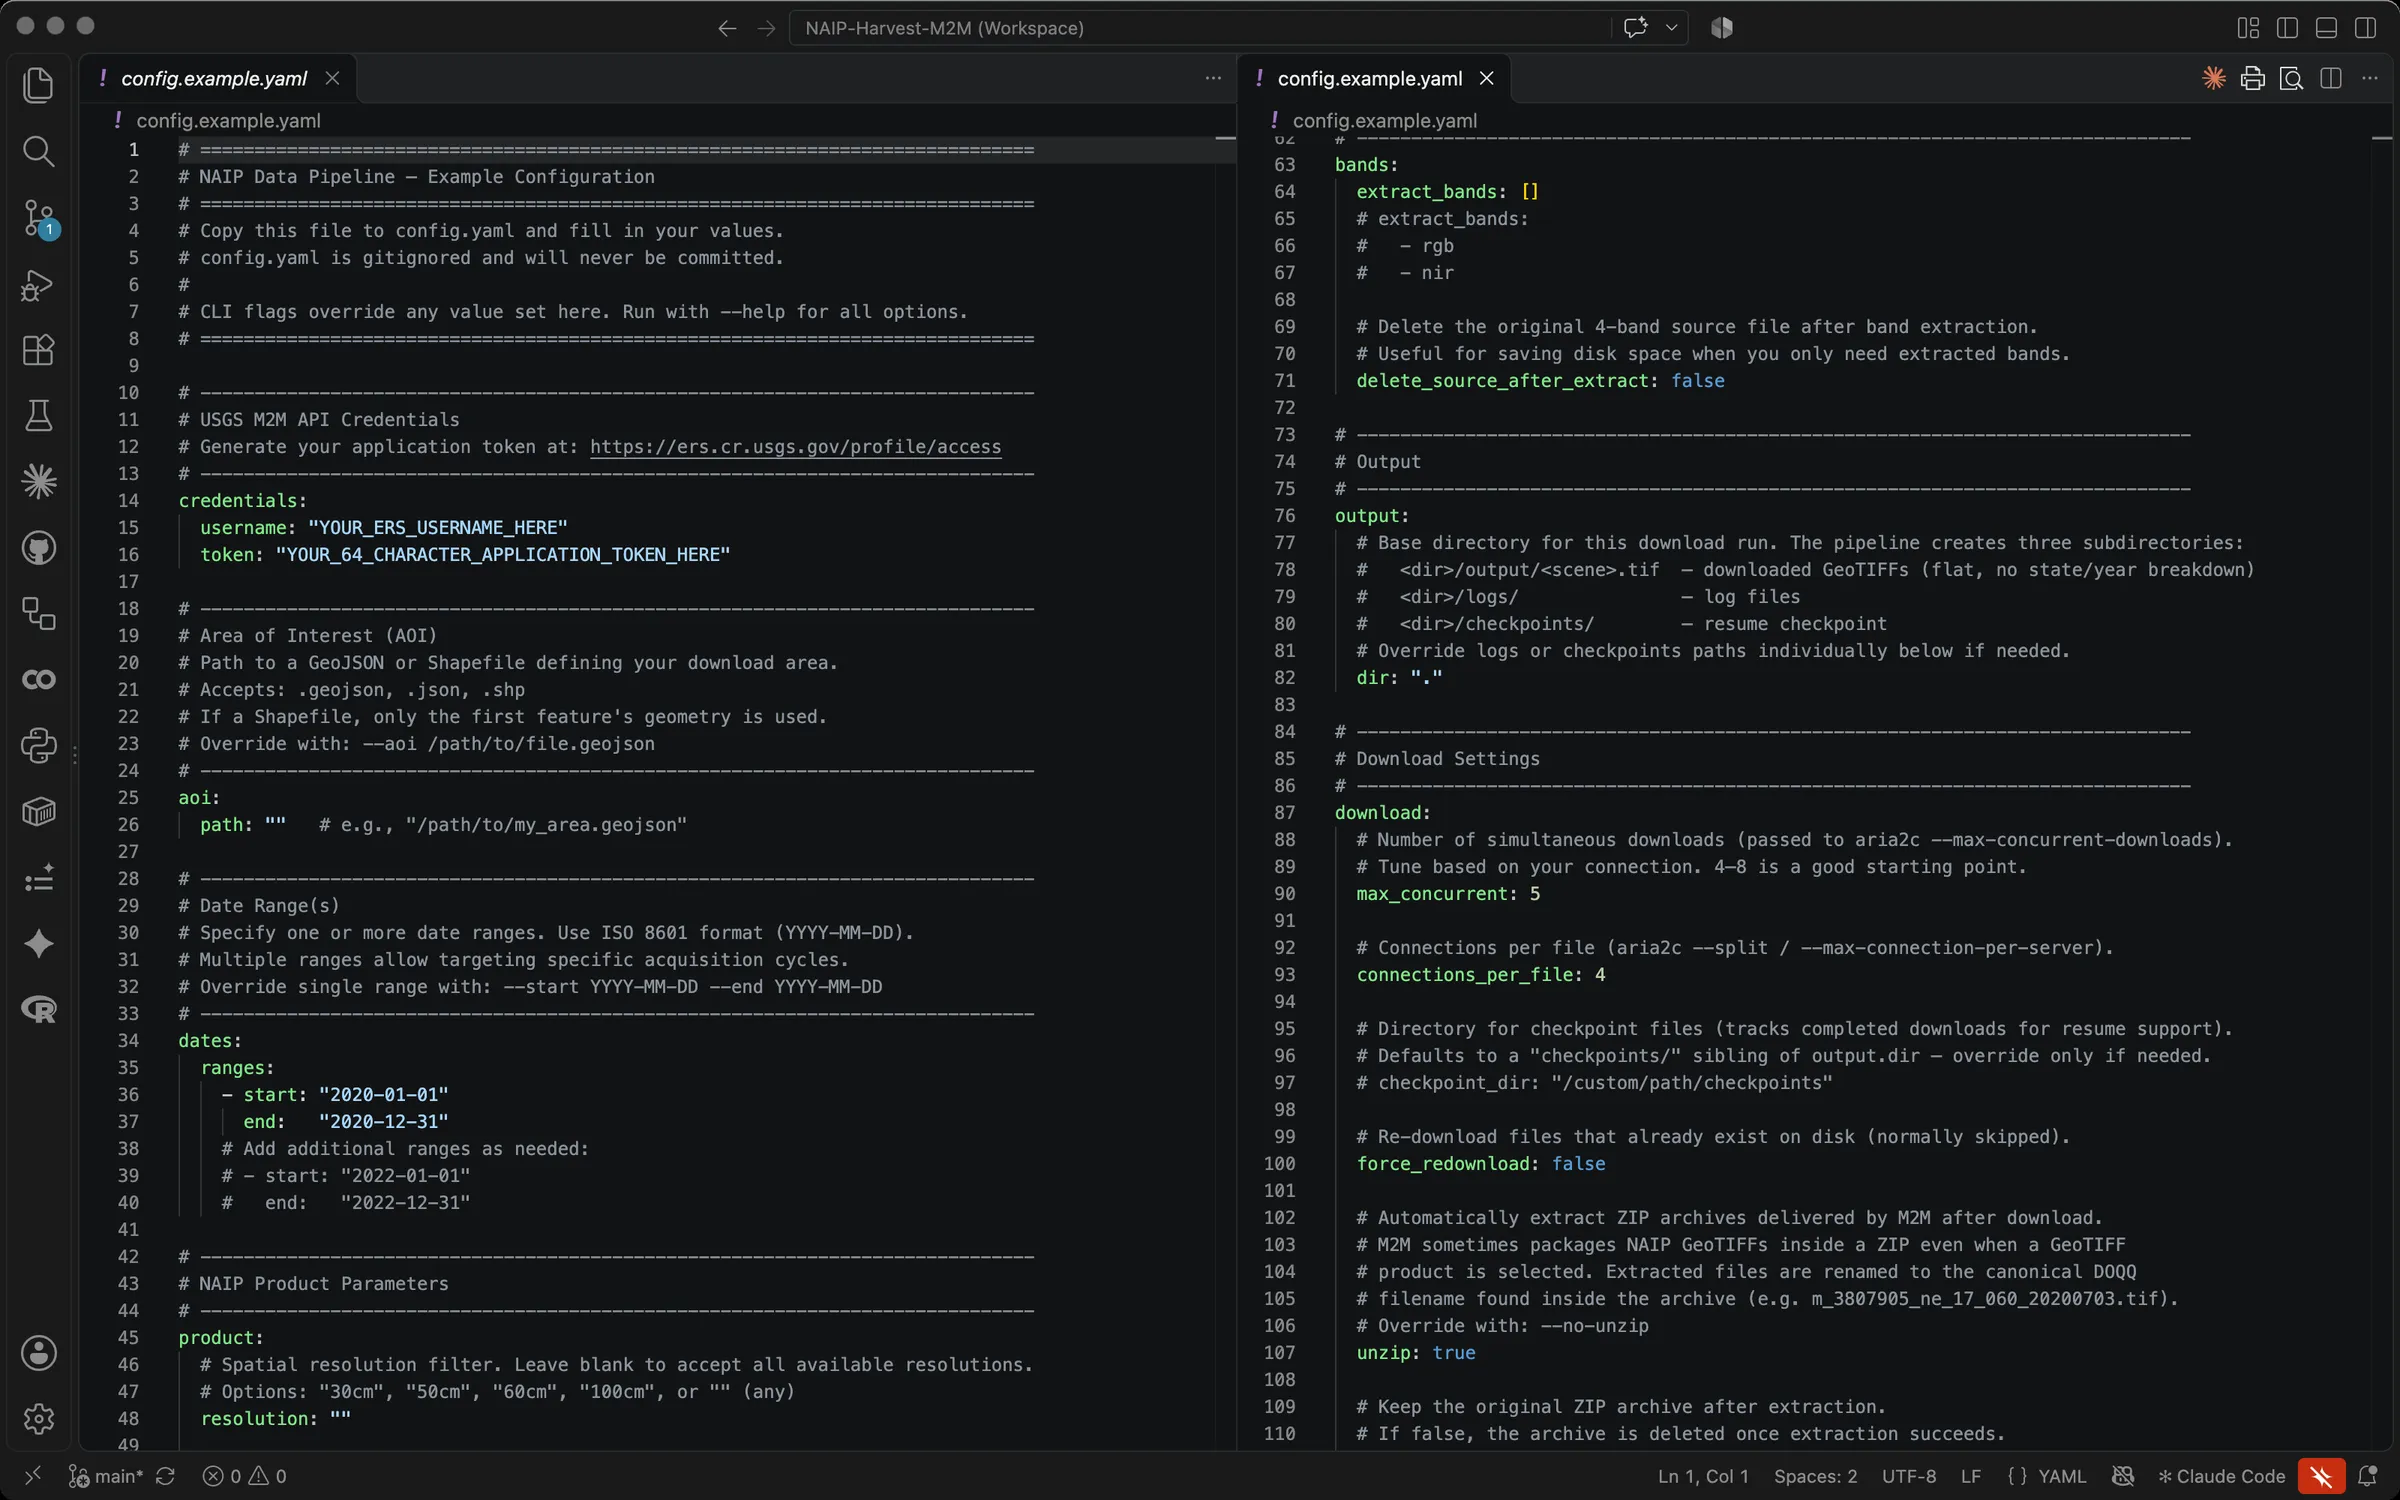Click the Ln 1, Col 1 position indicator
This screenshot has height=1500, width=2400.
pyautogui.click(x=1703, y=1476)
